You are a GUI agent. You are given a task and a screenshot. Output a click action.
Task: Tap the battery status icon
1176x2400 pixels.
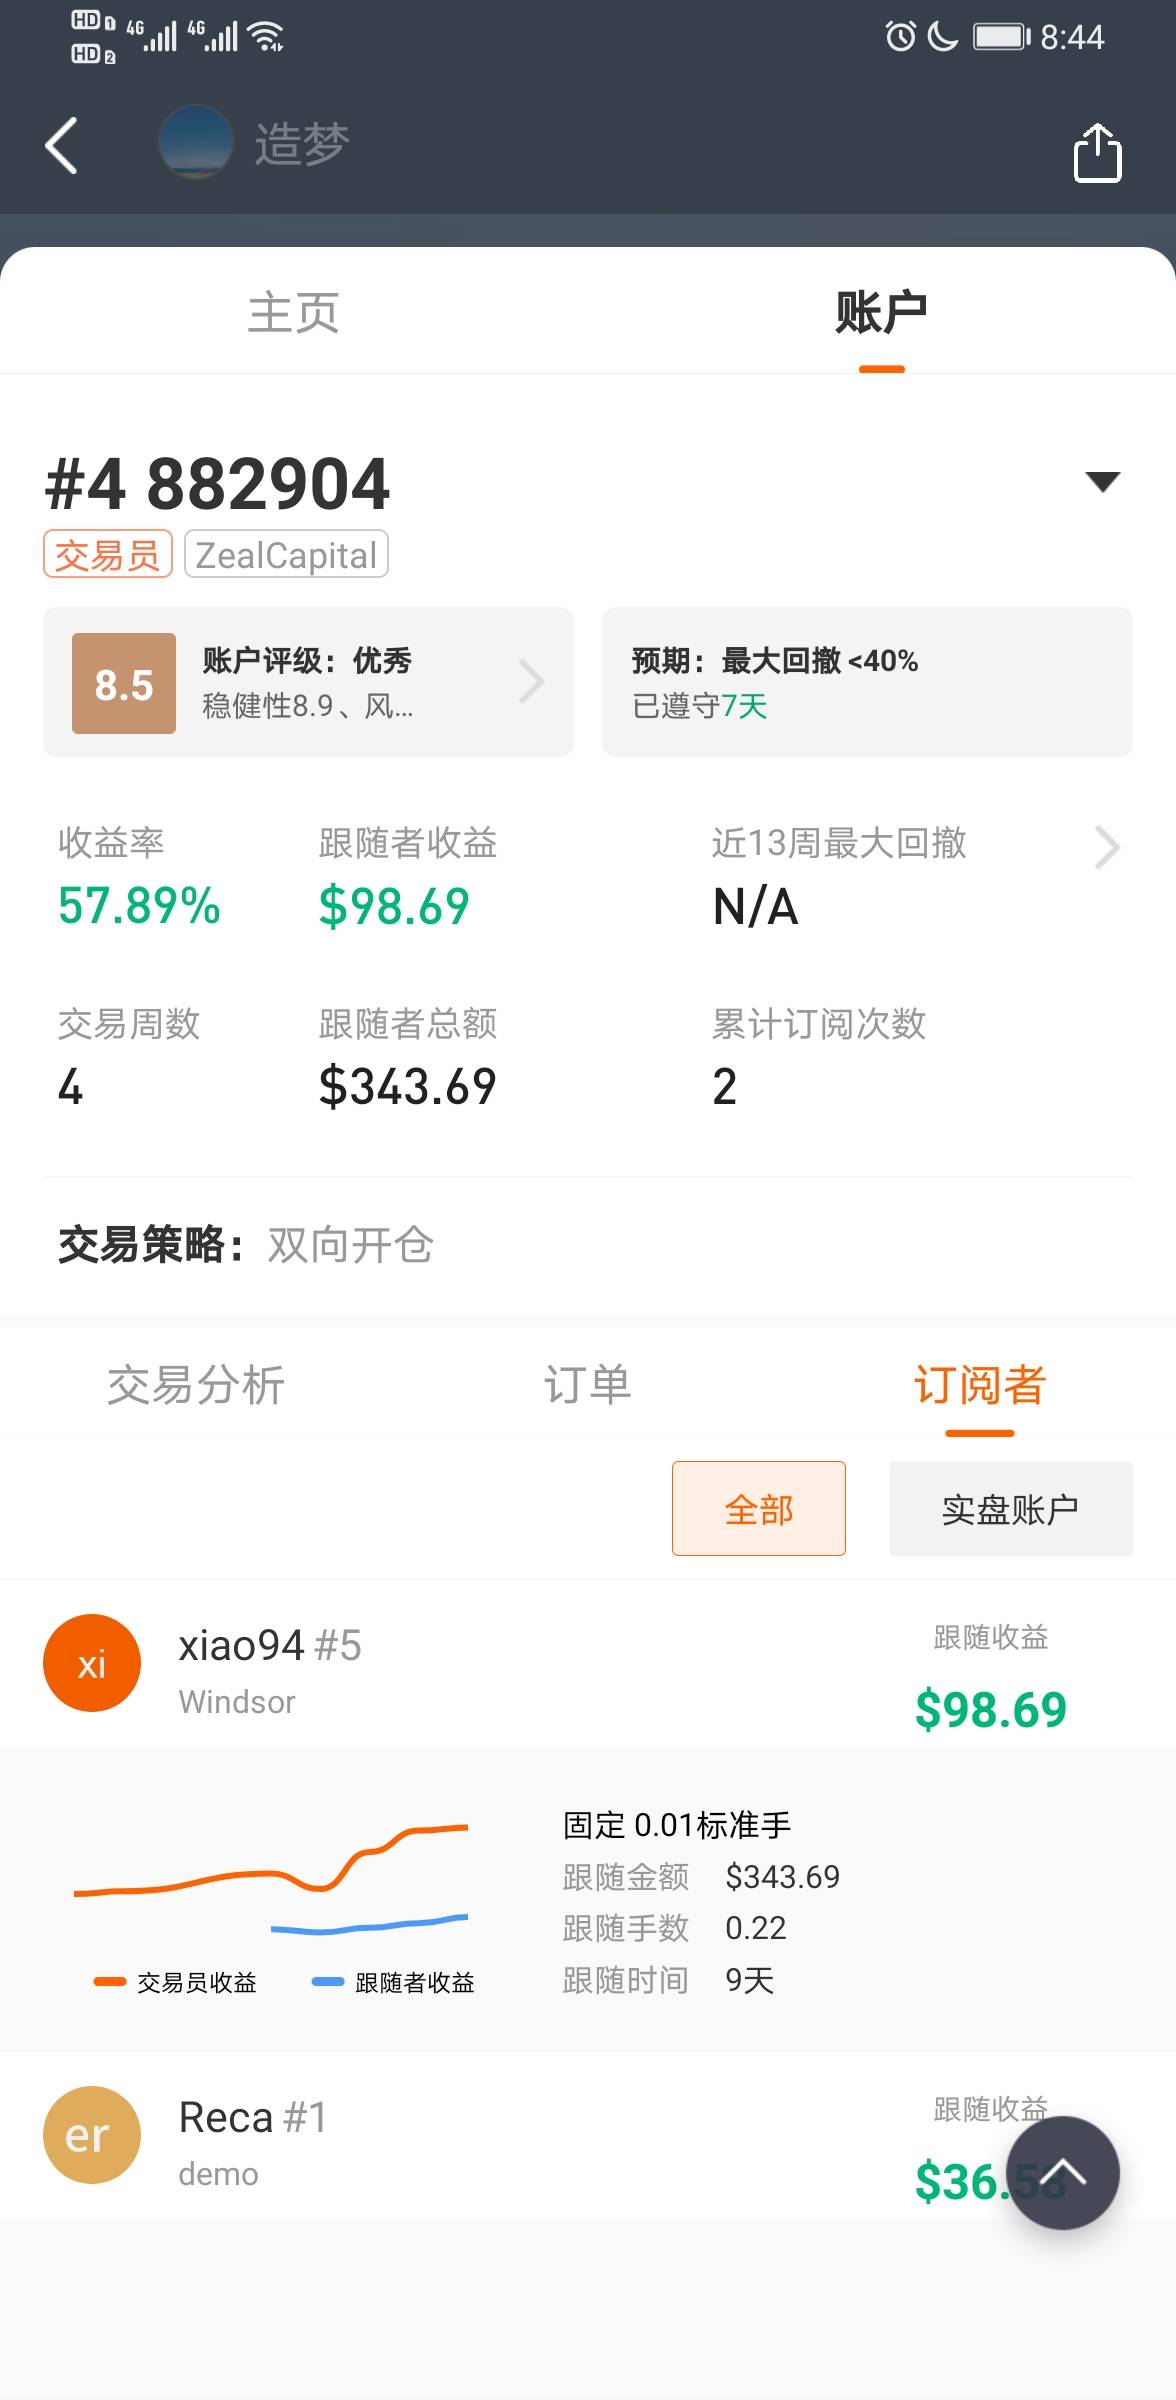(1002, 37)
